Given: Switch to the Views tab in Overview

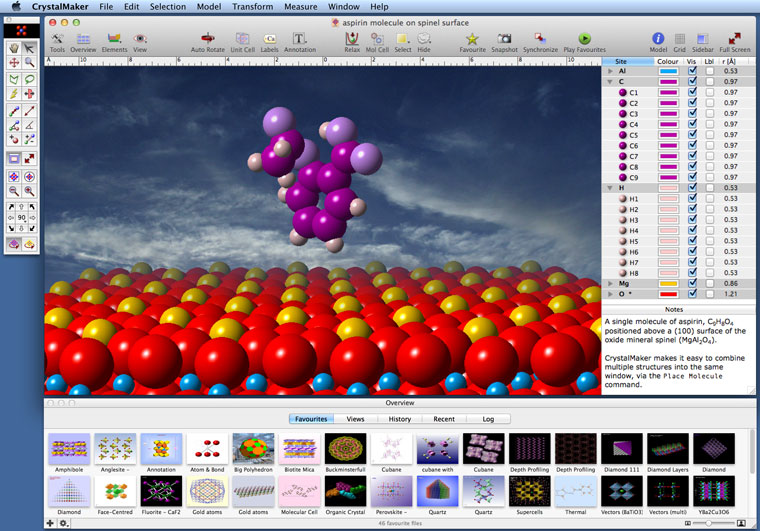Looking at the screenshot, I should pyautogui.click(x=355, y=419).
